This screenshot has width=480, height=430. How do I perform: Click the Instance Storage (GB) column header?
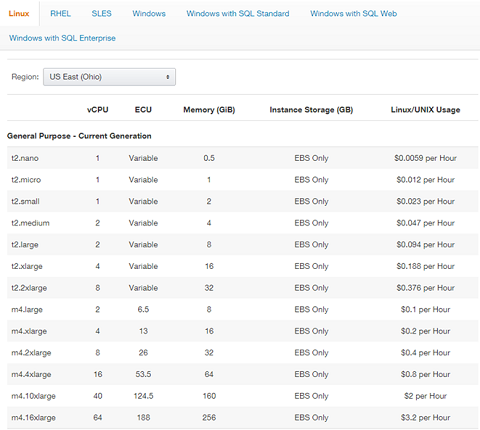tap(311, 110)
